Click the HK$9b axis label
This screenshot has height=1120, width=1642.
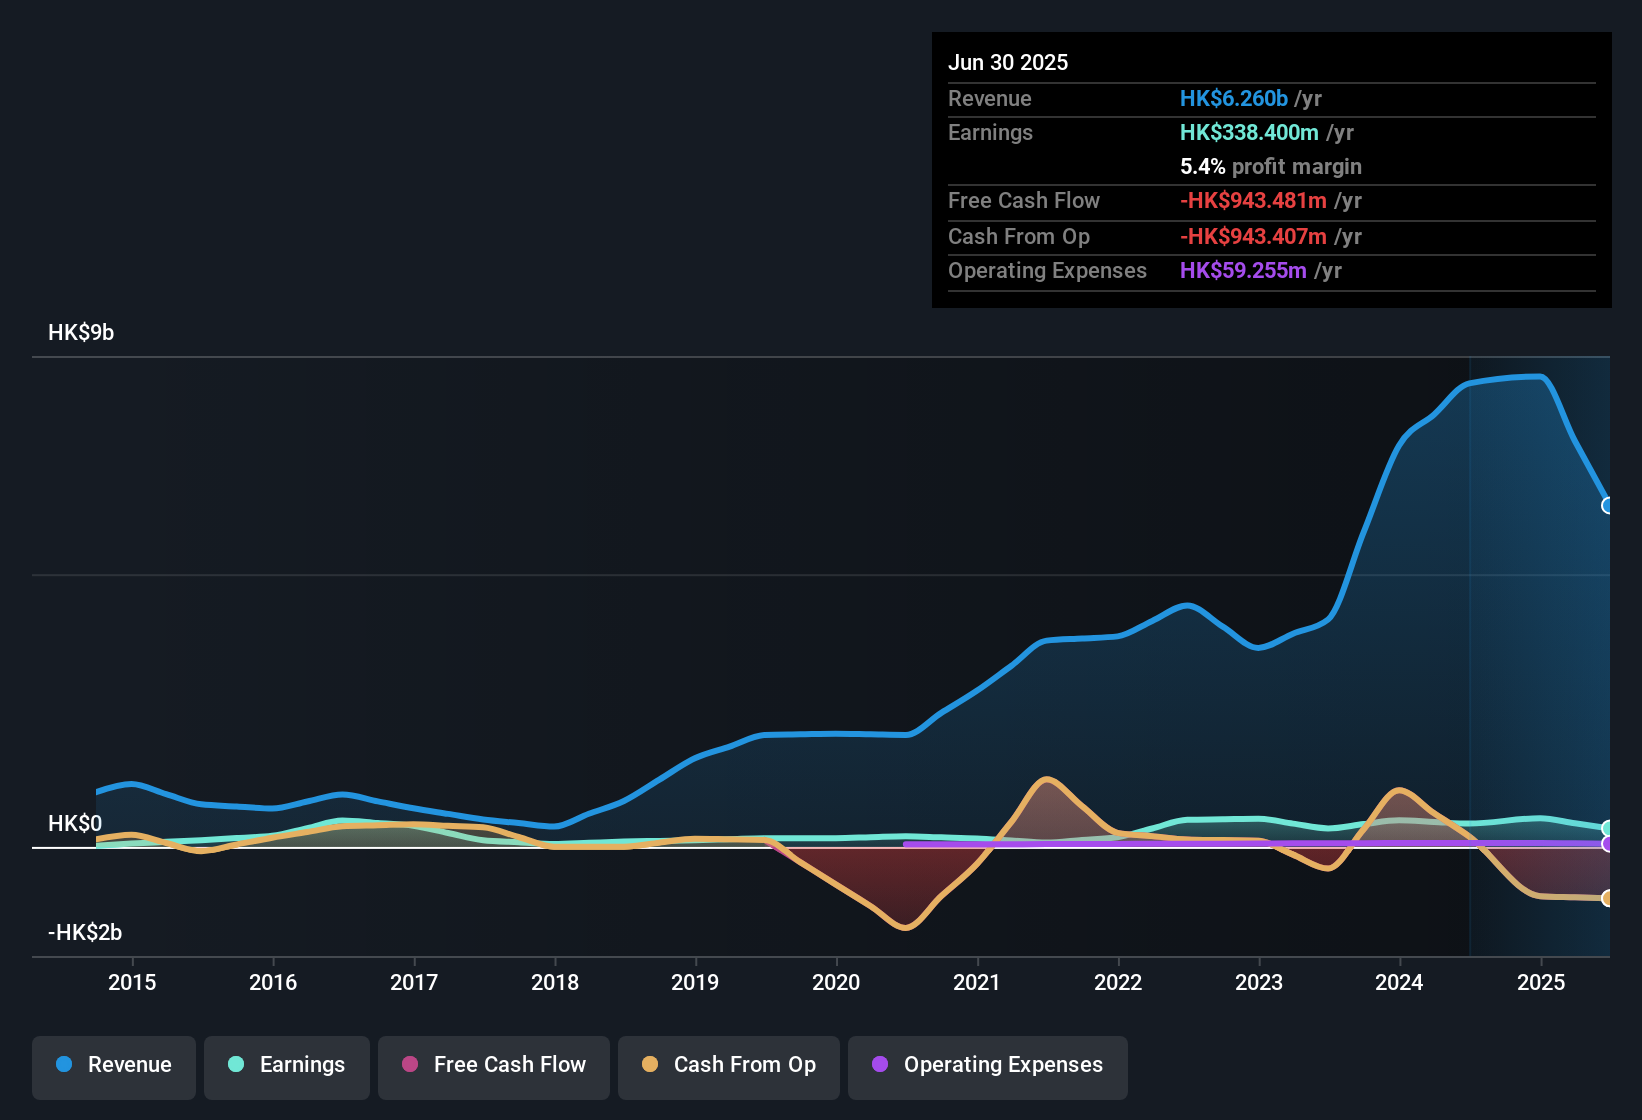[80, 333]
